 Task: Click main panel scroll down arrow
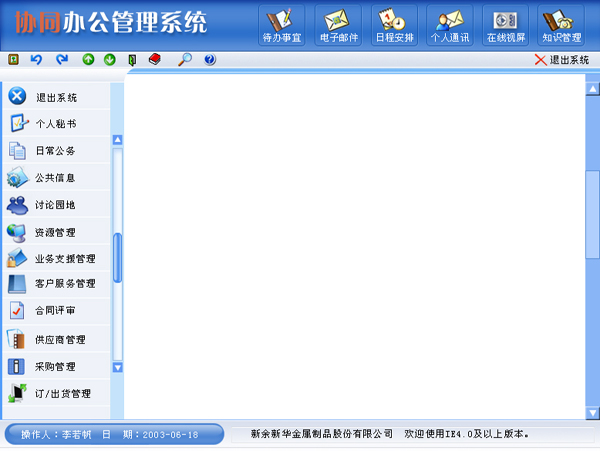592,413
